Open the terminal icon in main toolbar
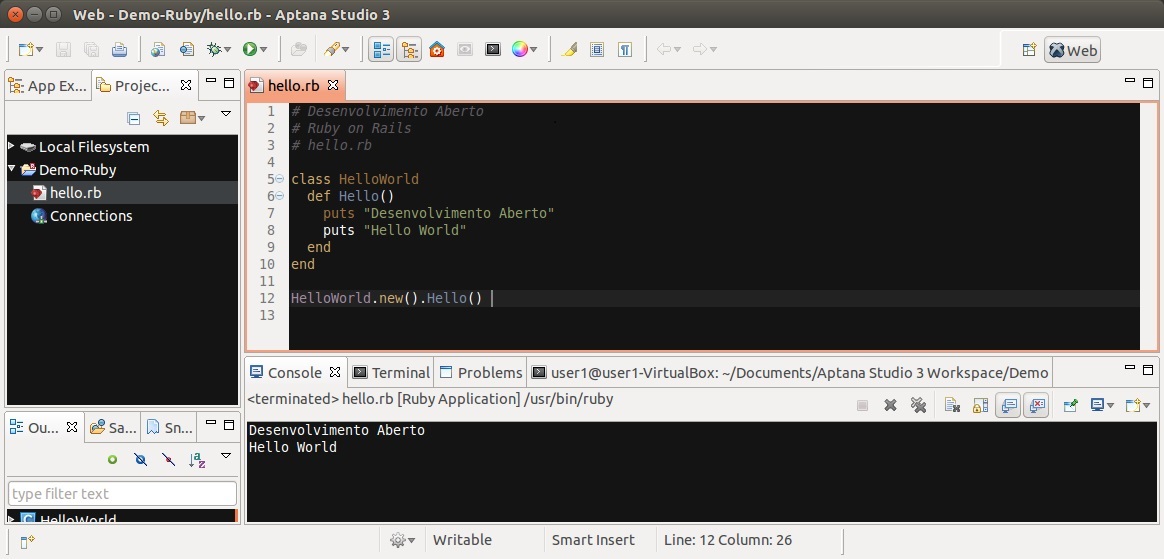The width and height of the screenshot is (1164, 559). pos(493,49)
